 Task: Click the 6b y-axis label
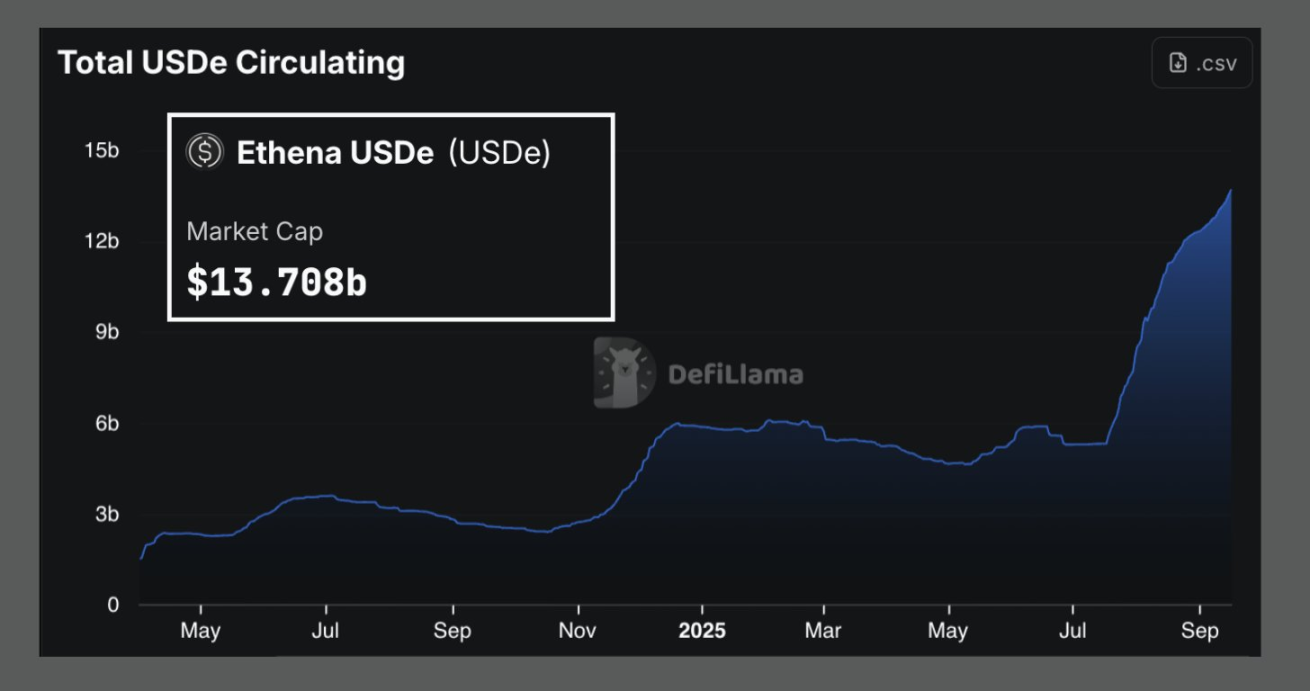pos(107,424)
